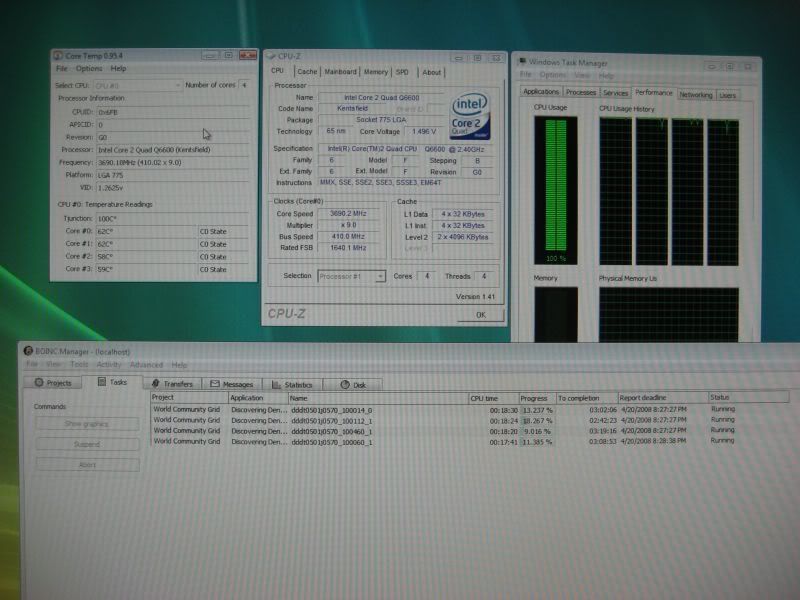This screenshot has height=600, width=800.
Task: Open File menu in Core Temp
Action: [x=62, y=68]
